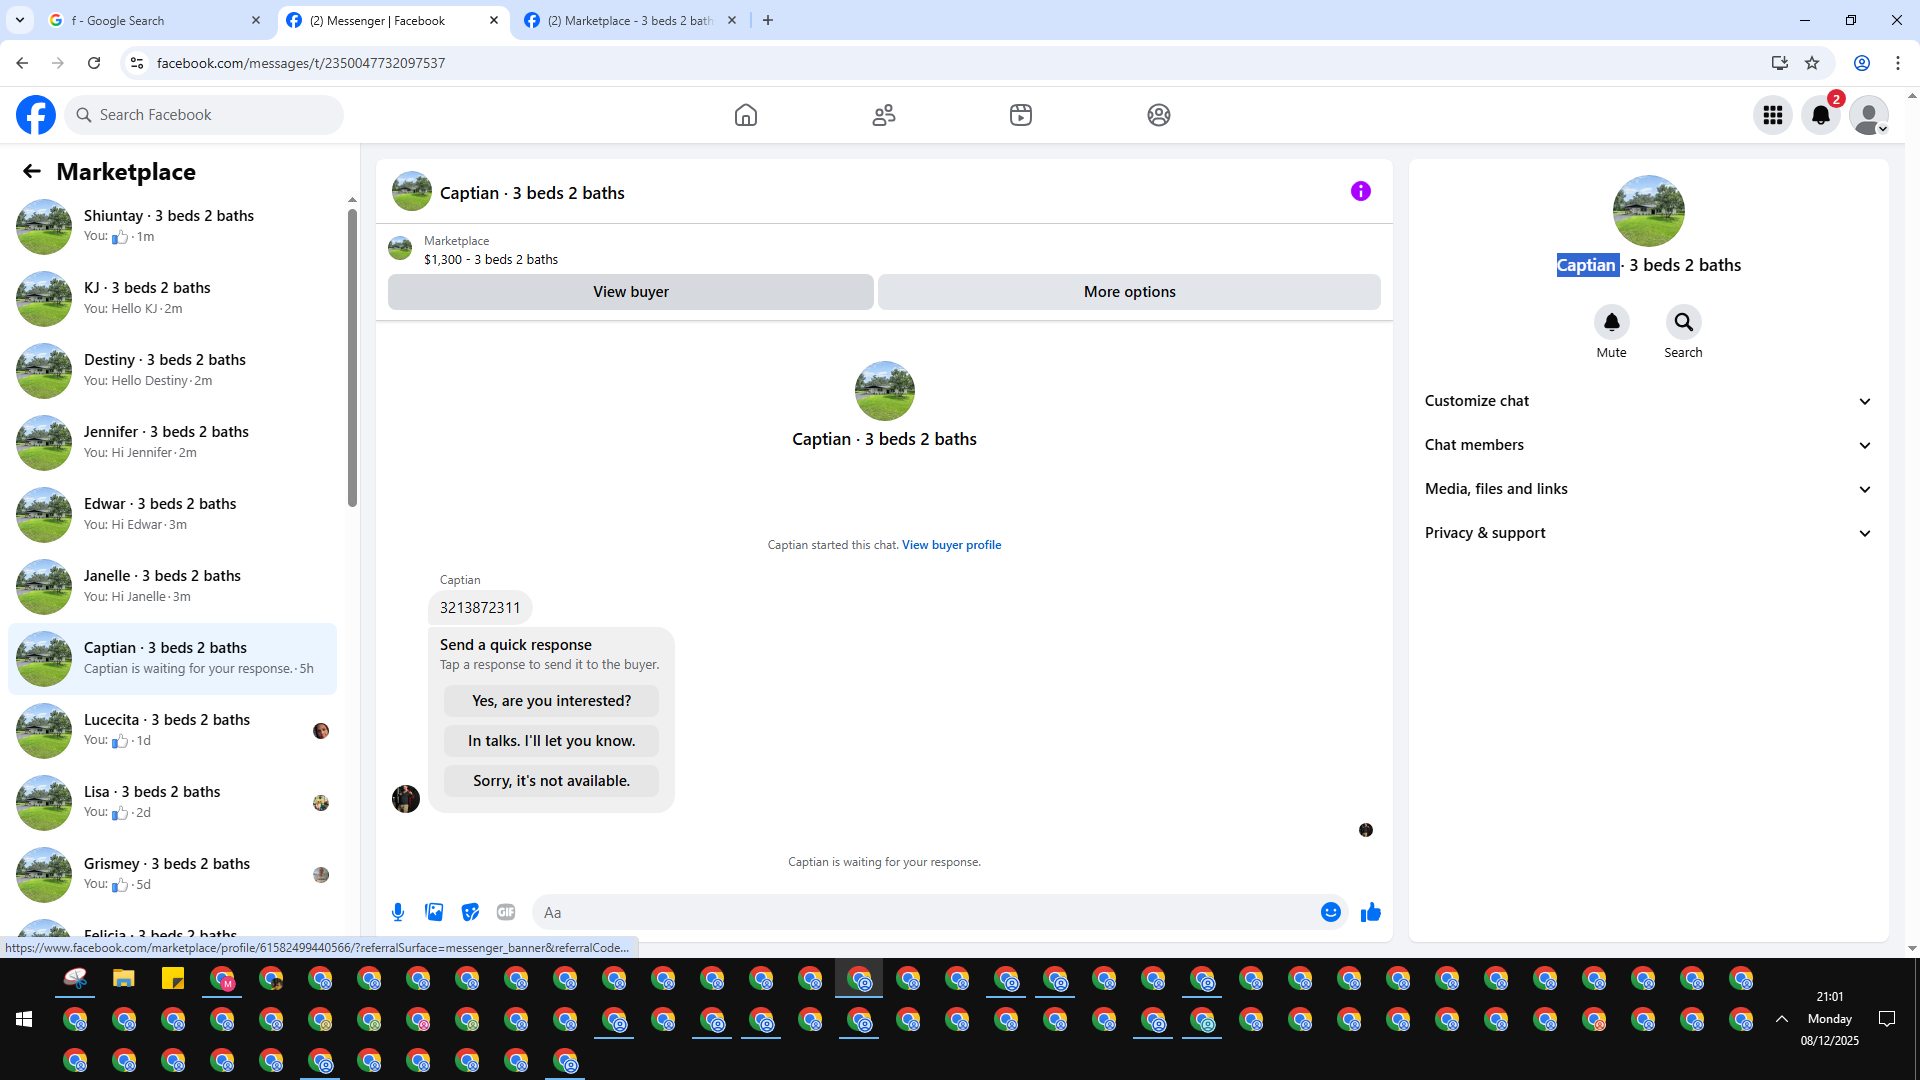Viewport: 1920px width, 1080px height.
Task: Open the Facebook menu grid icon
Action: pos(1773,115)
